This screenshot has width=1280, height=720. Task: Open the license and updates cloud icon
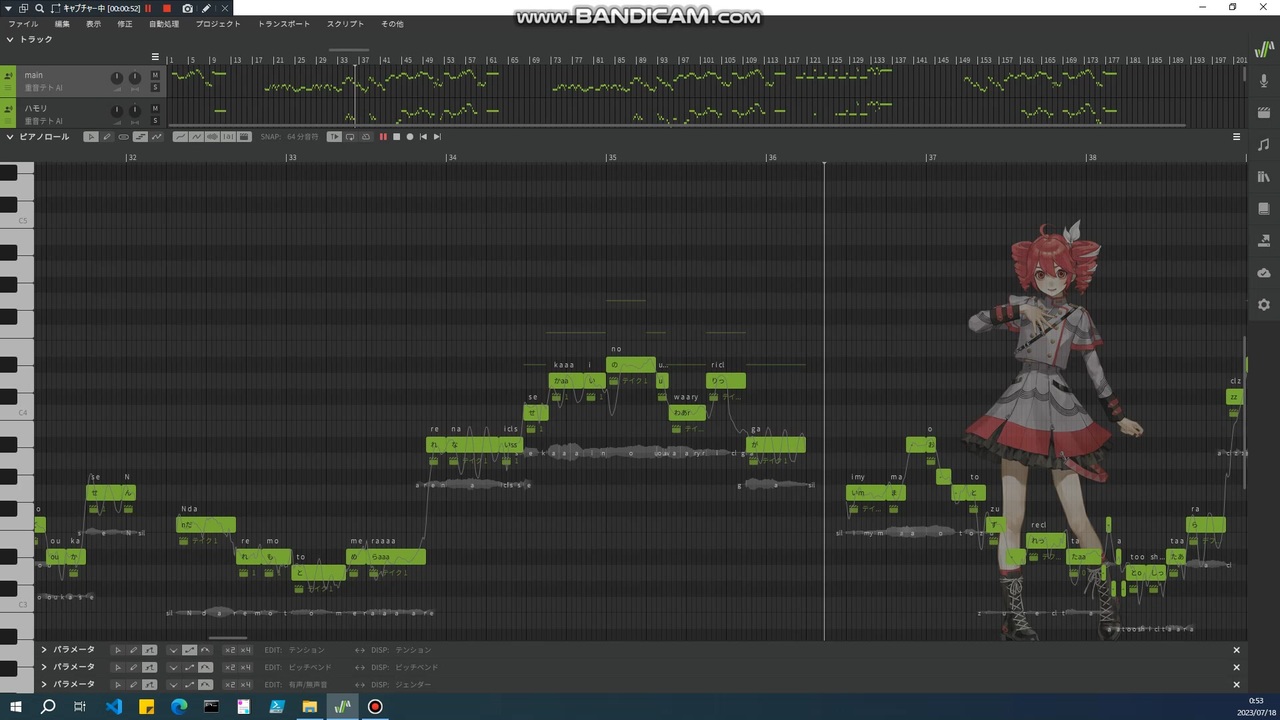tap(1264, 273)
